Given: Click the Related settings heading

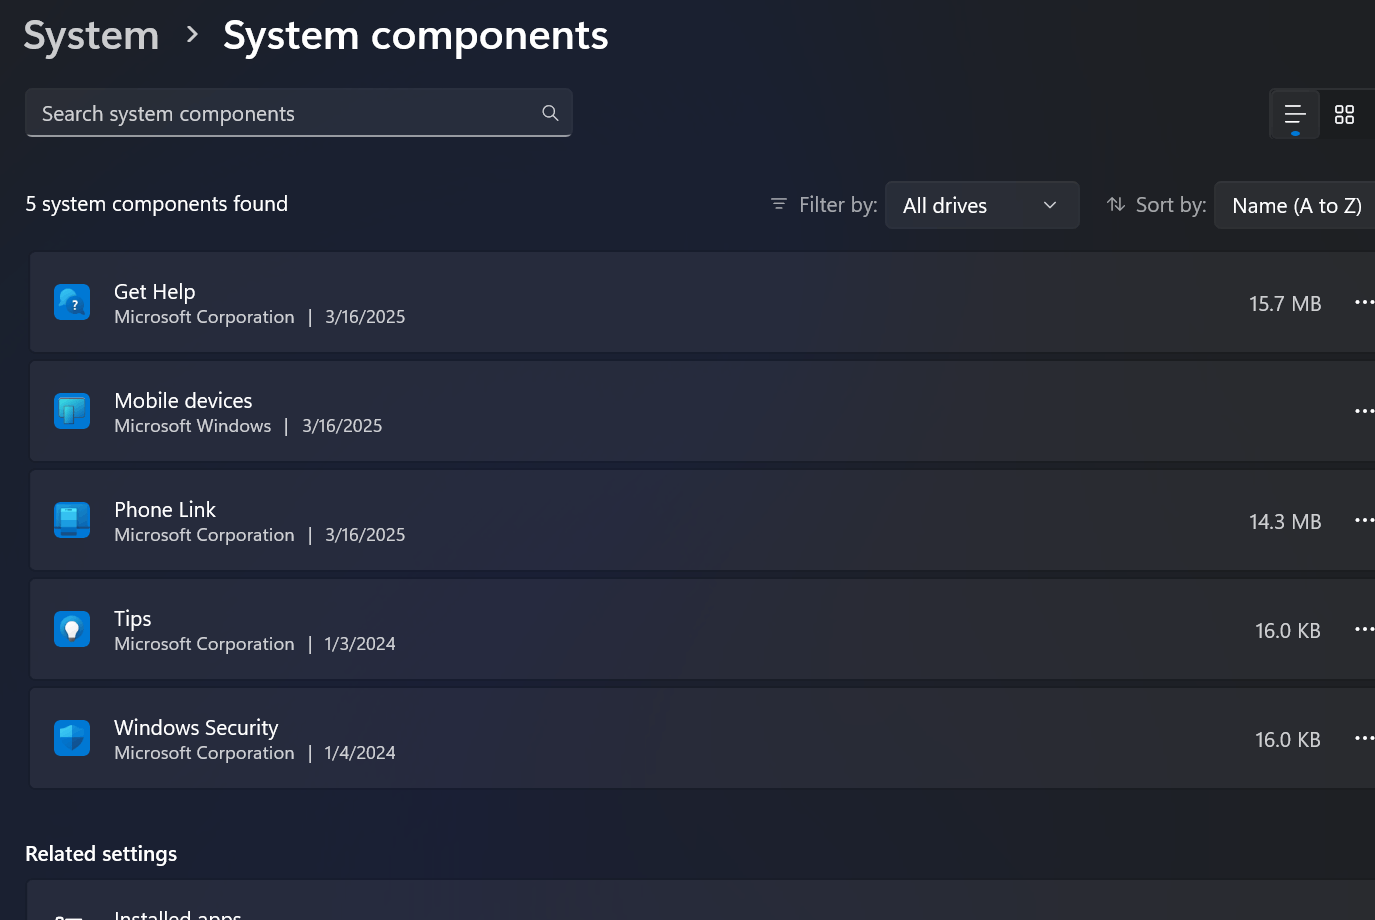Looking at the screenshot, I should [101, 854].
